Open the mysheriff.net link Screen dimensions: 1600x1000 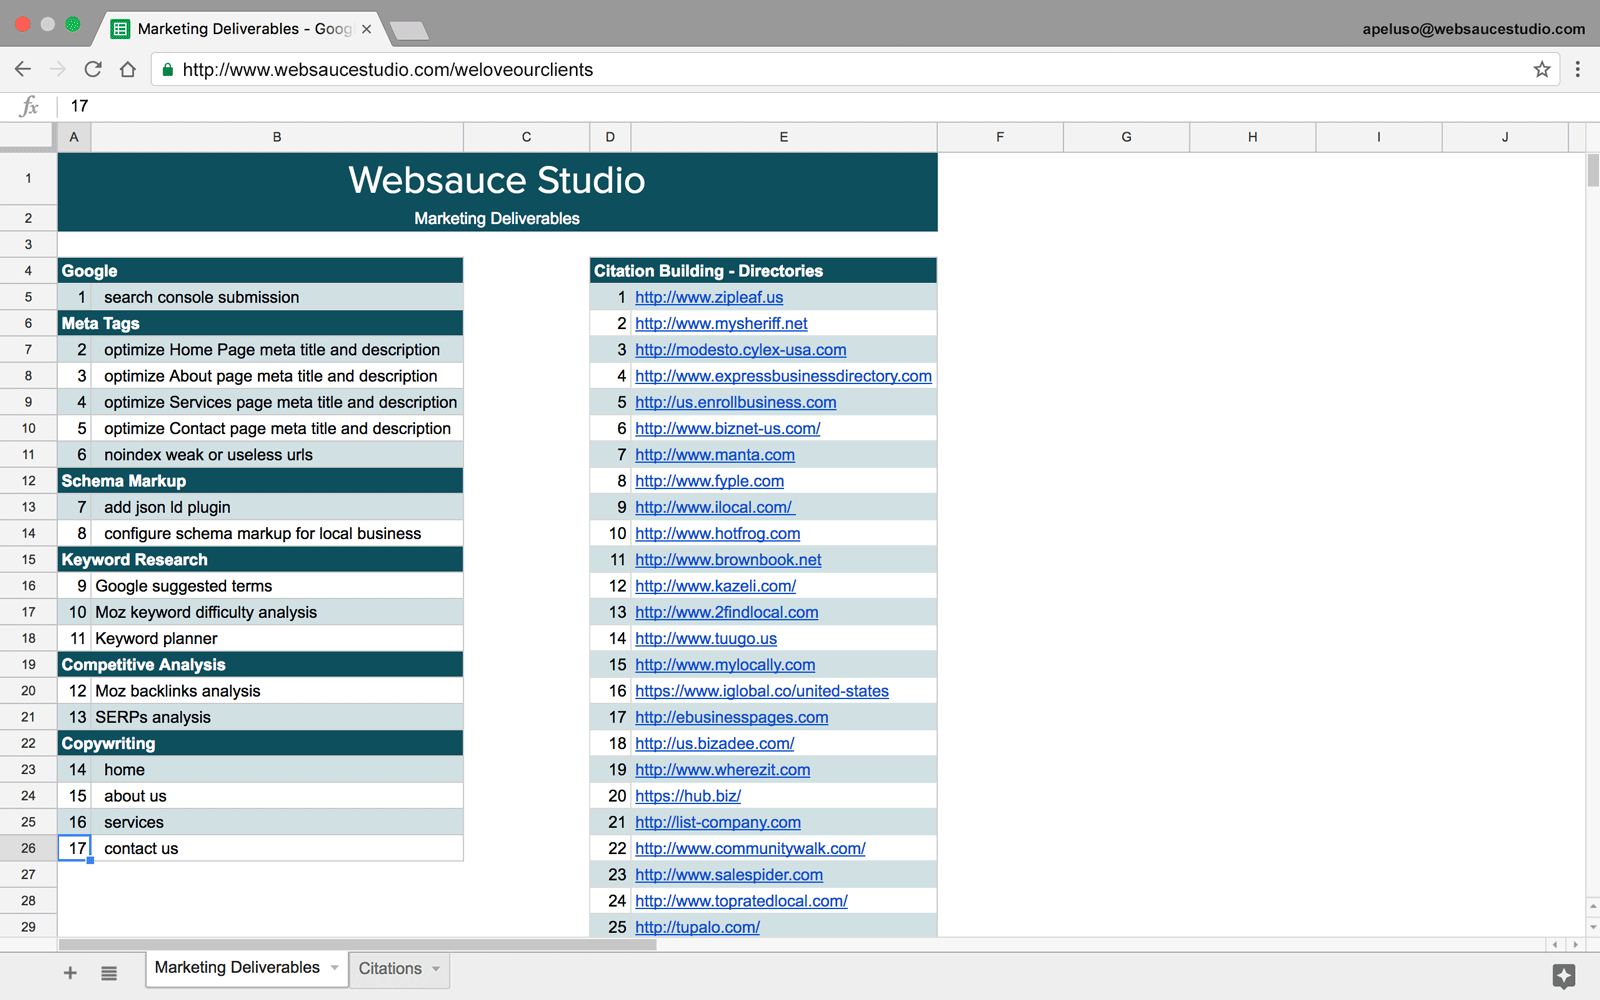(721, 323)
